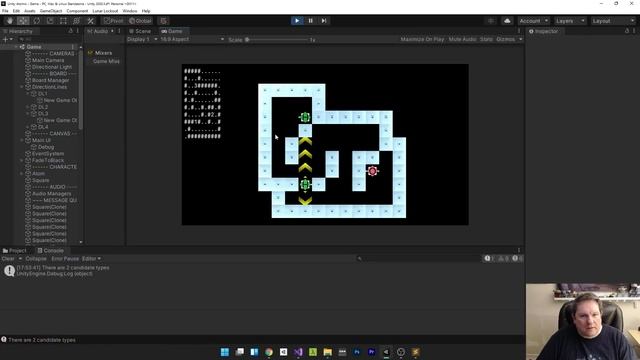
Task: Click the Step frame button
Action: [324, 21]
